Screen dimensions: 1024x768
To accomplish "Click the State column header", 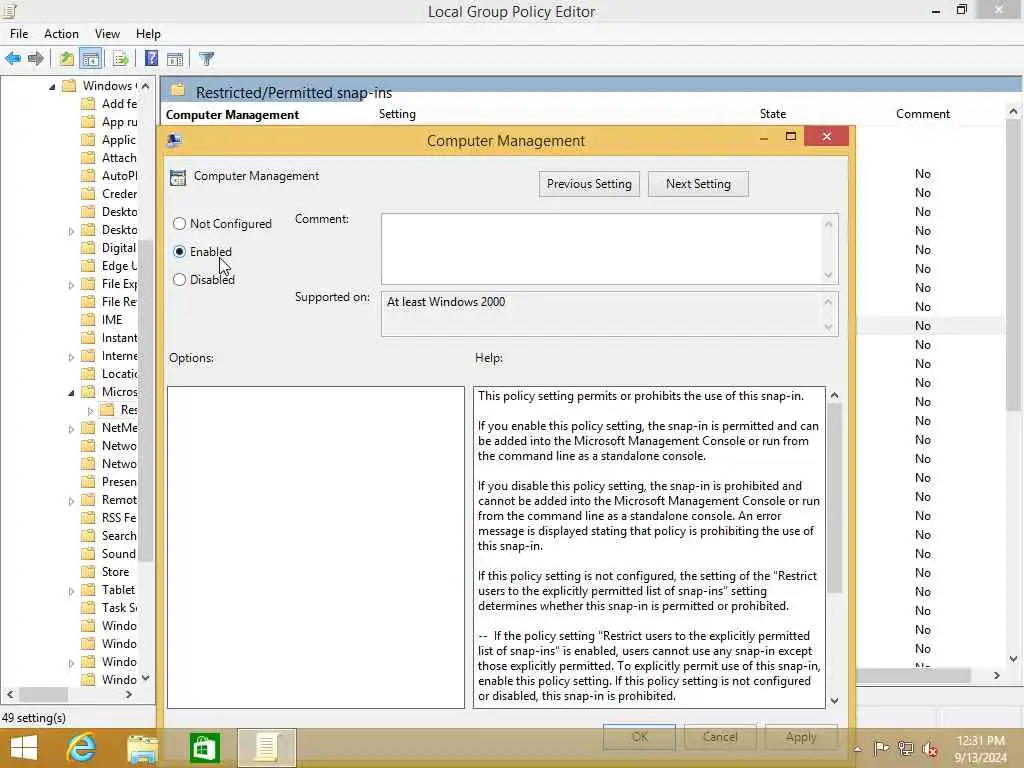I will point(773,114).
